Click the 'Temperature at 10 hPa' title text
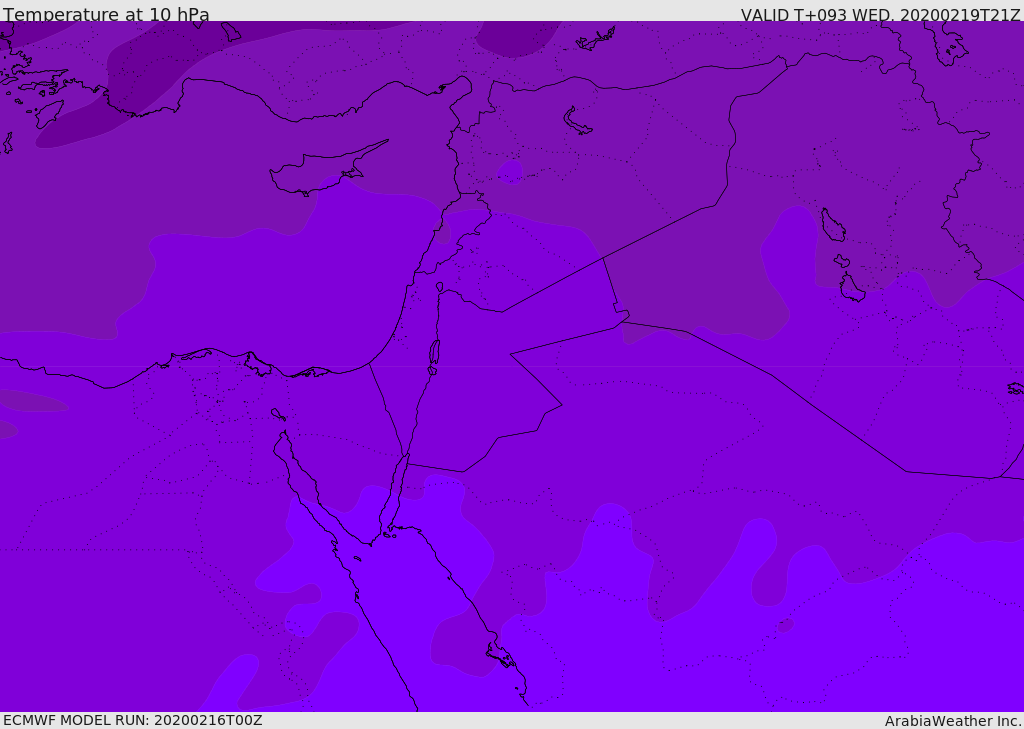This screenshot has width=1024, height=729. [x=106, y=14]
